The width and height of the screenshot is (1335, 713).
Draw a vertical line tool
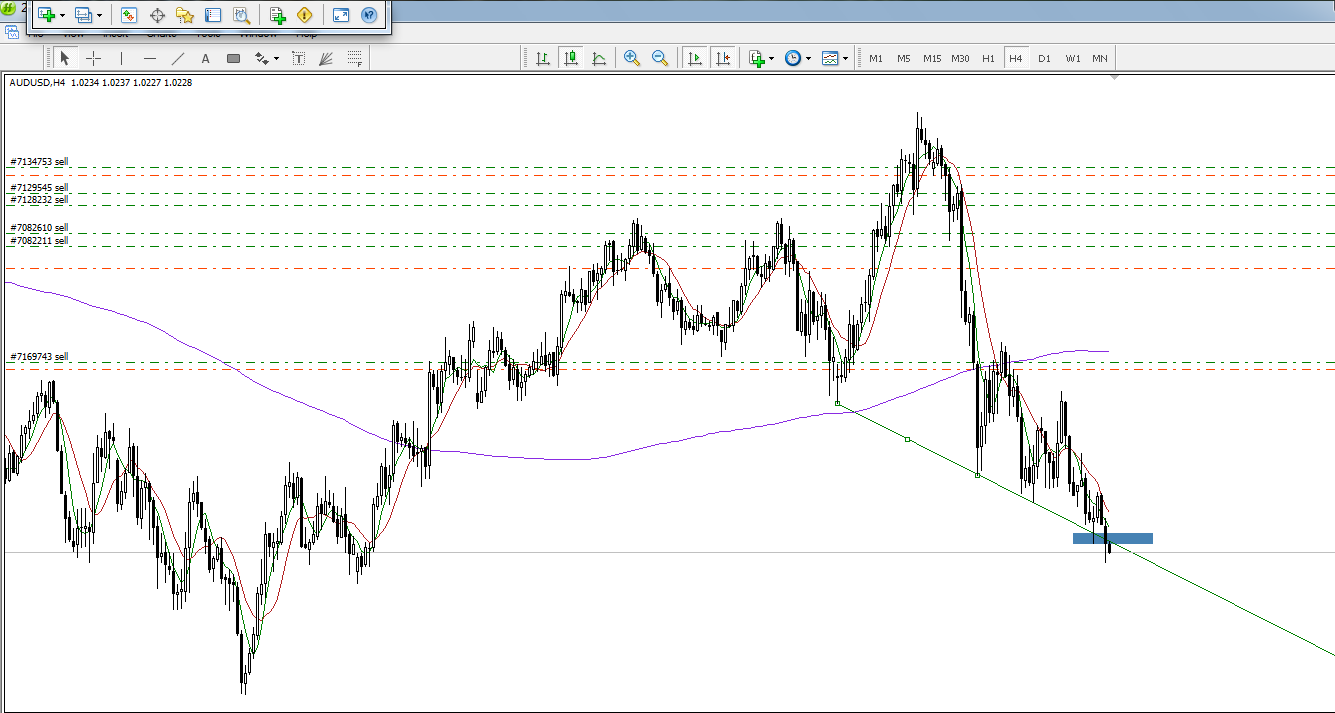(x=122, y=58)
